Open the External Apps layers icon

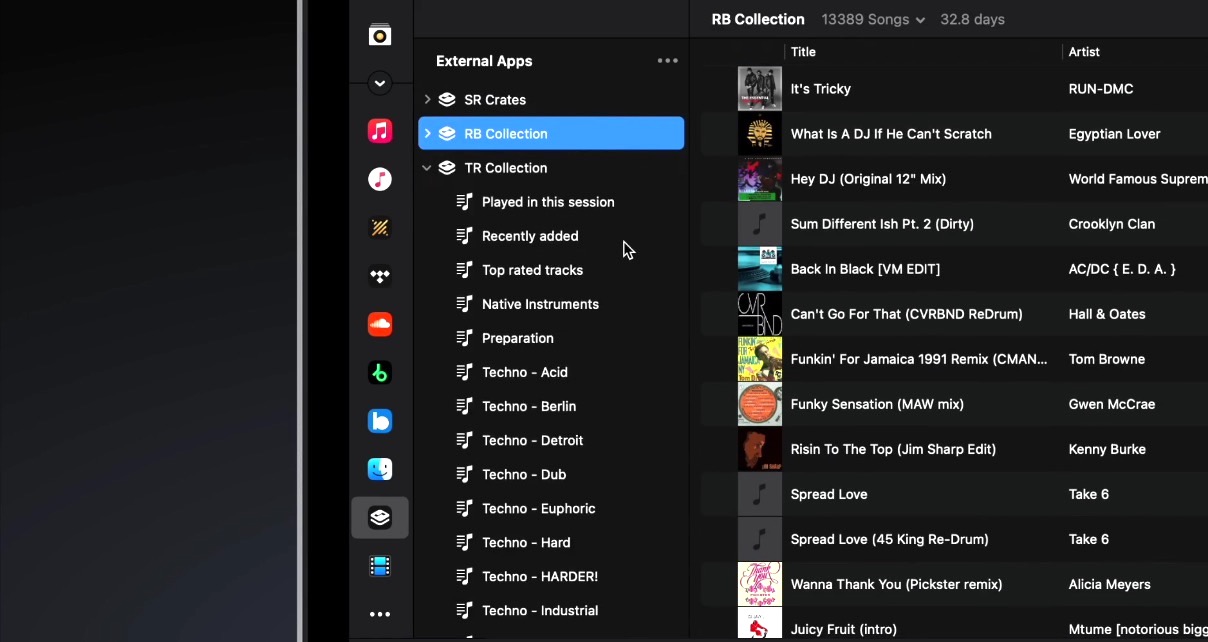coord(380,517)
